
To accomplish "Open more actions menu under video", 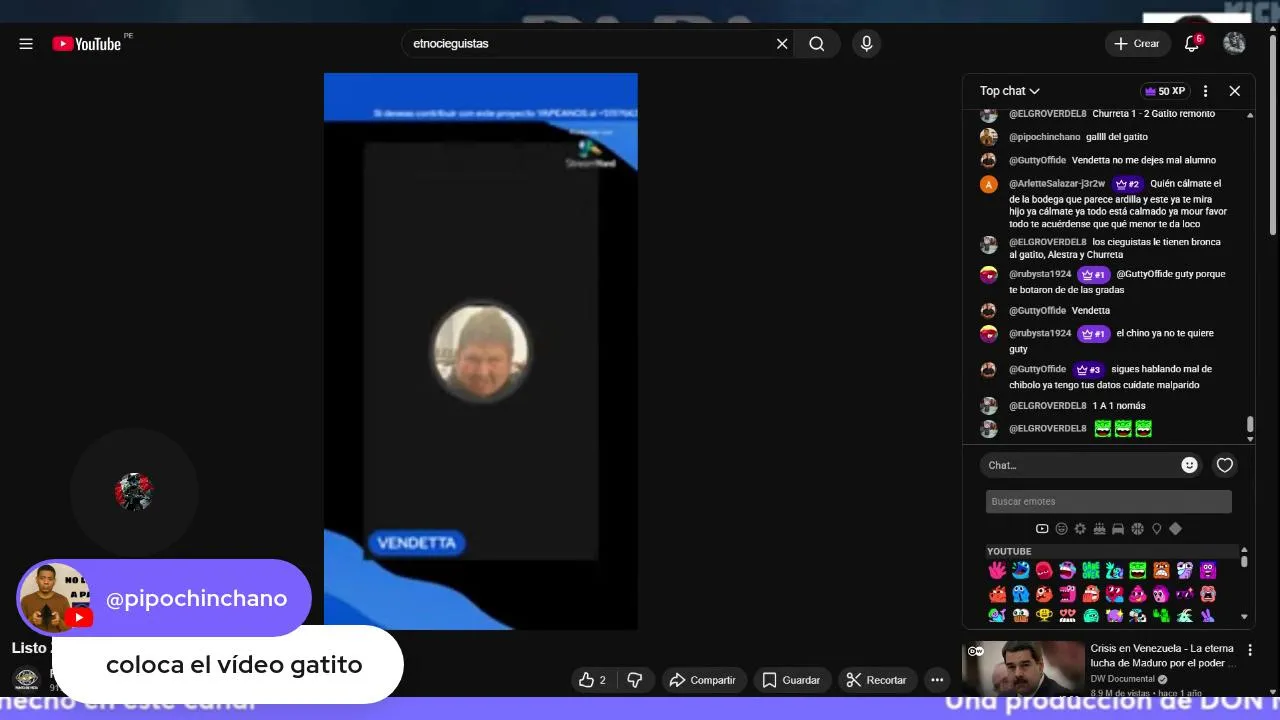I will [937, 680].
